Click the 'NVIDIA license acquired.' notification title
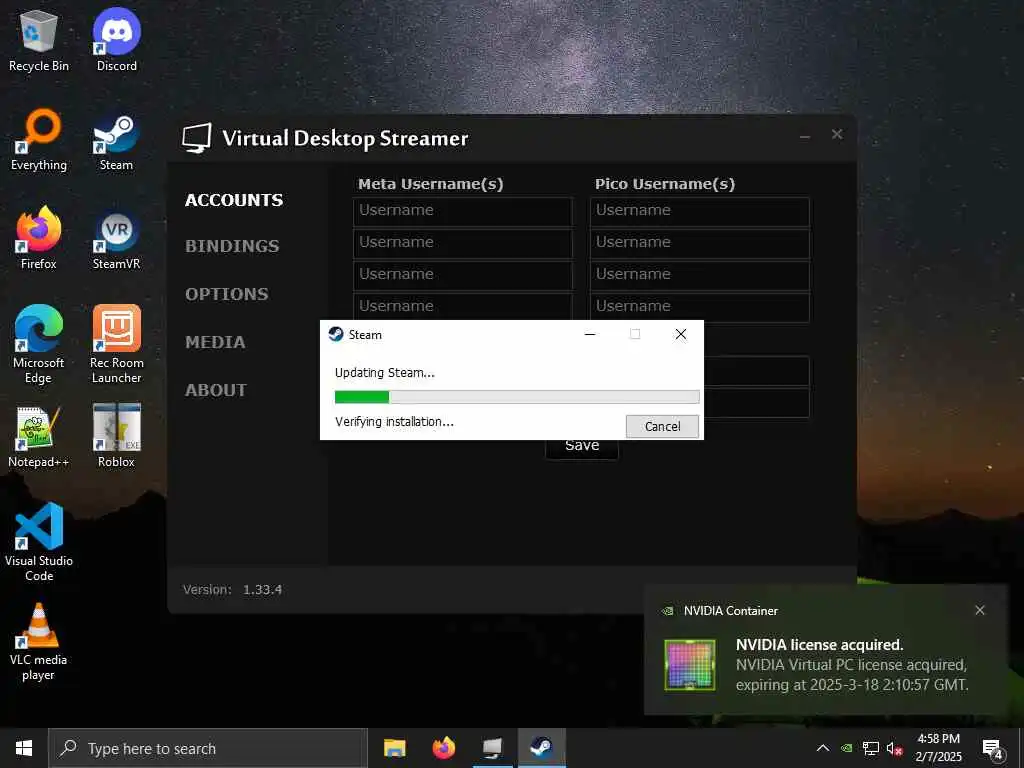This screenshot has width=1024, height=768. (820, 645)
